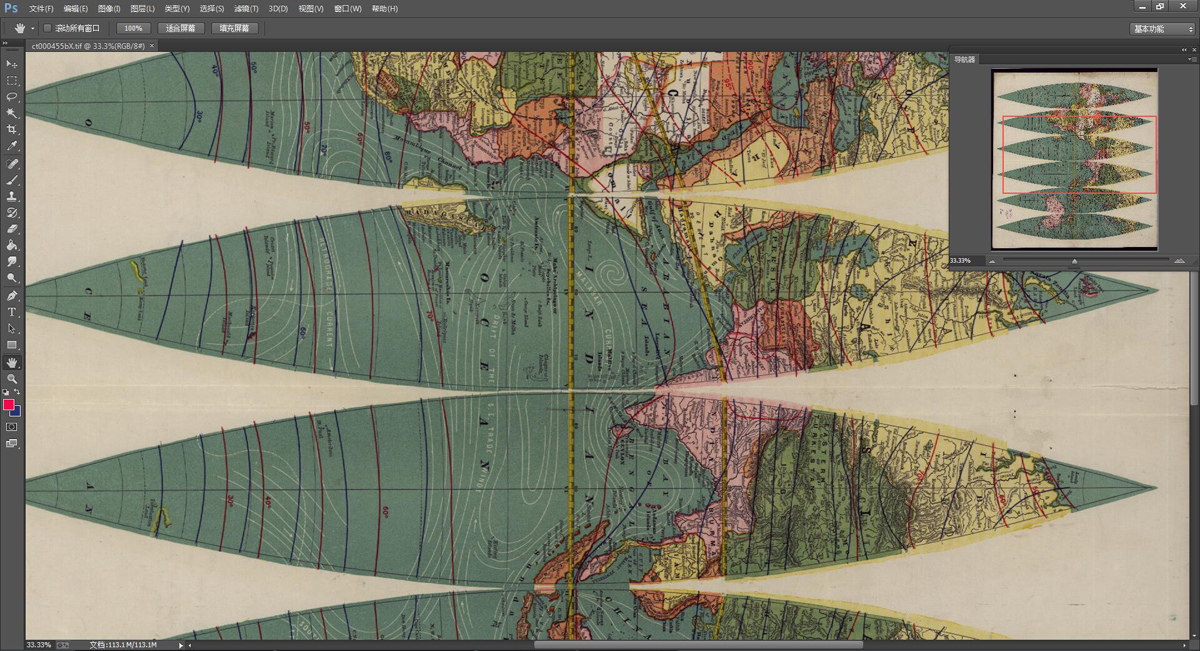Screen dimensions: 1200x651
Task: Select the Horizontal Type tool
Action: tap(12, 312)
